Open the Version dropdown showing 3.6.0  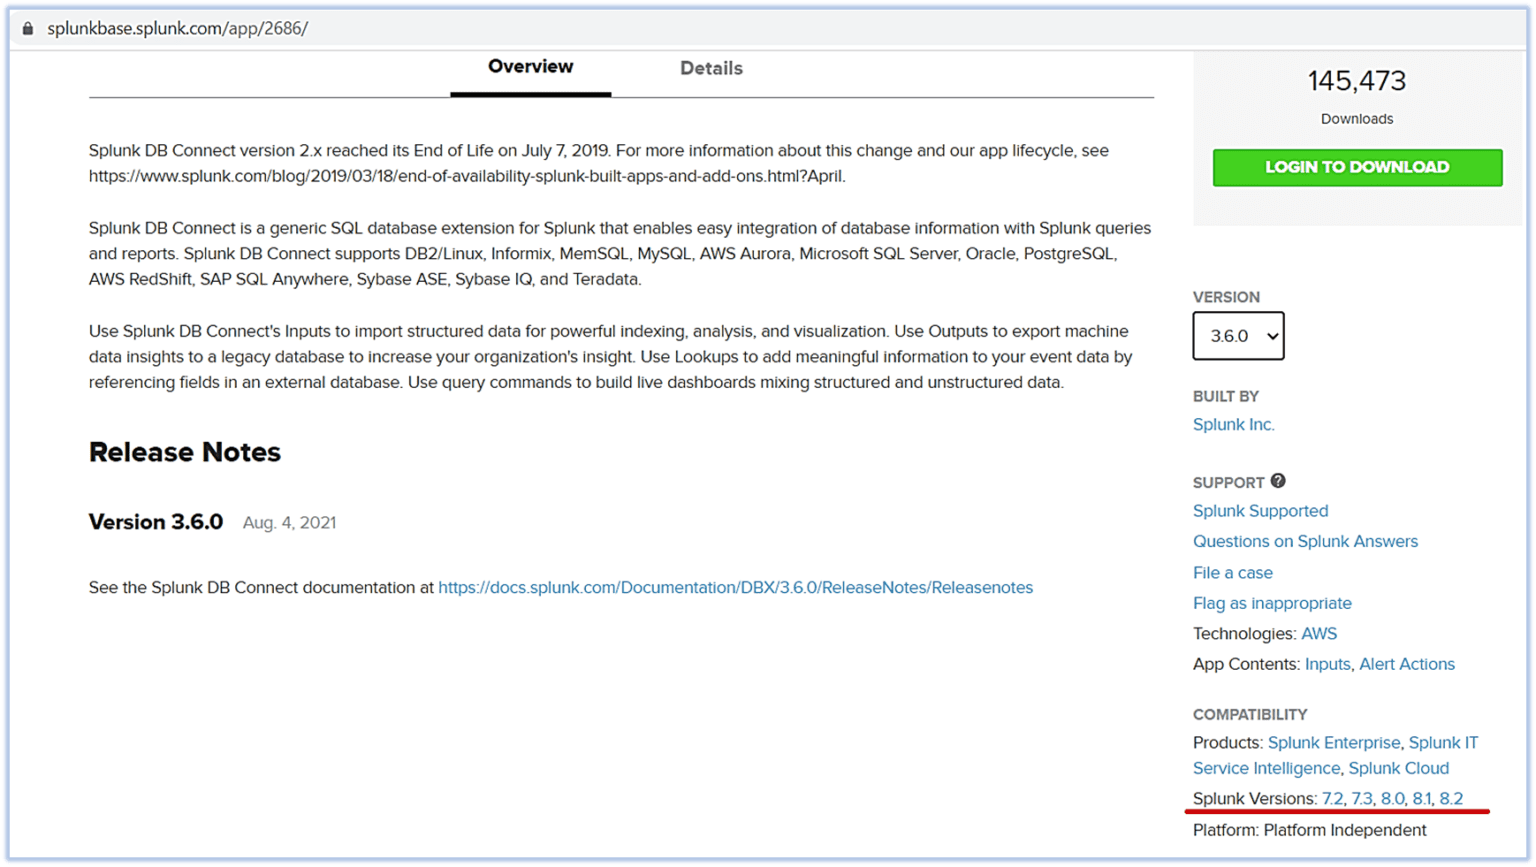pyautogui.click(x=1238, y=336)
